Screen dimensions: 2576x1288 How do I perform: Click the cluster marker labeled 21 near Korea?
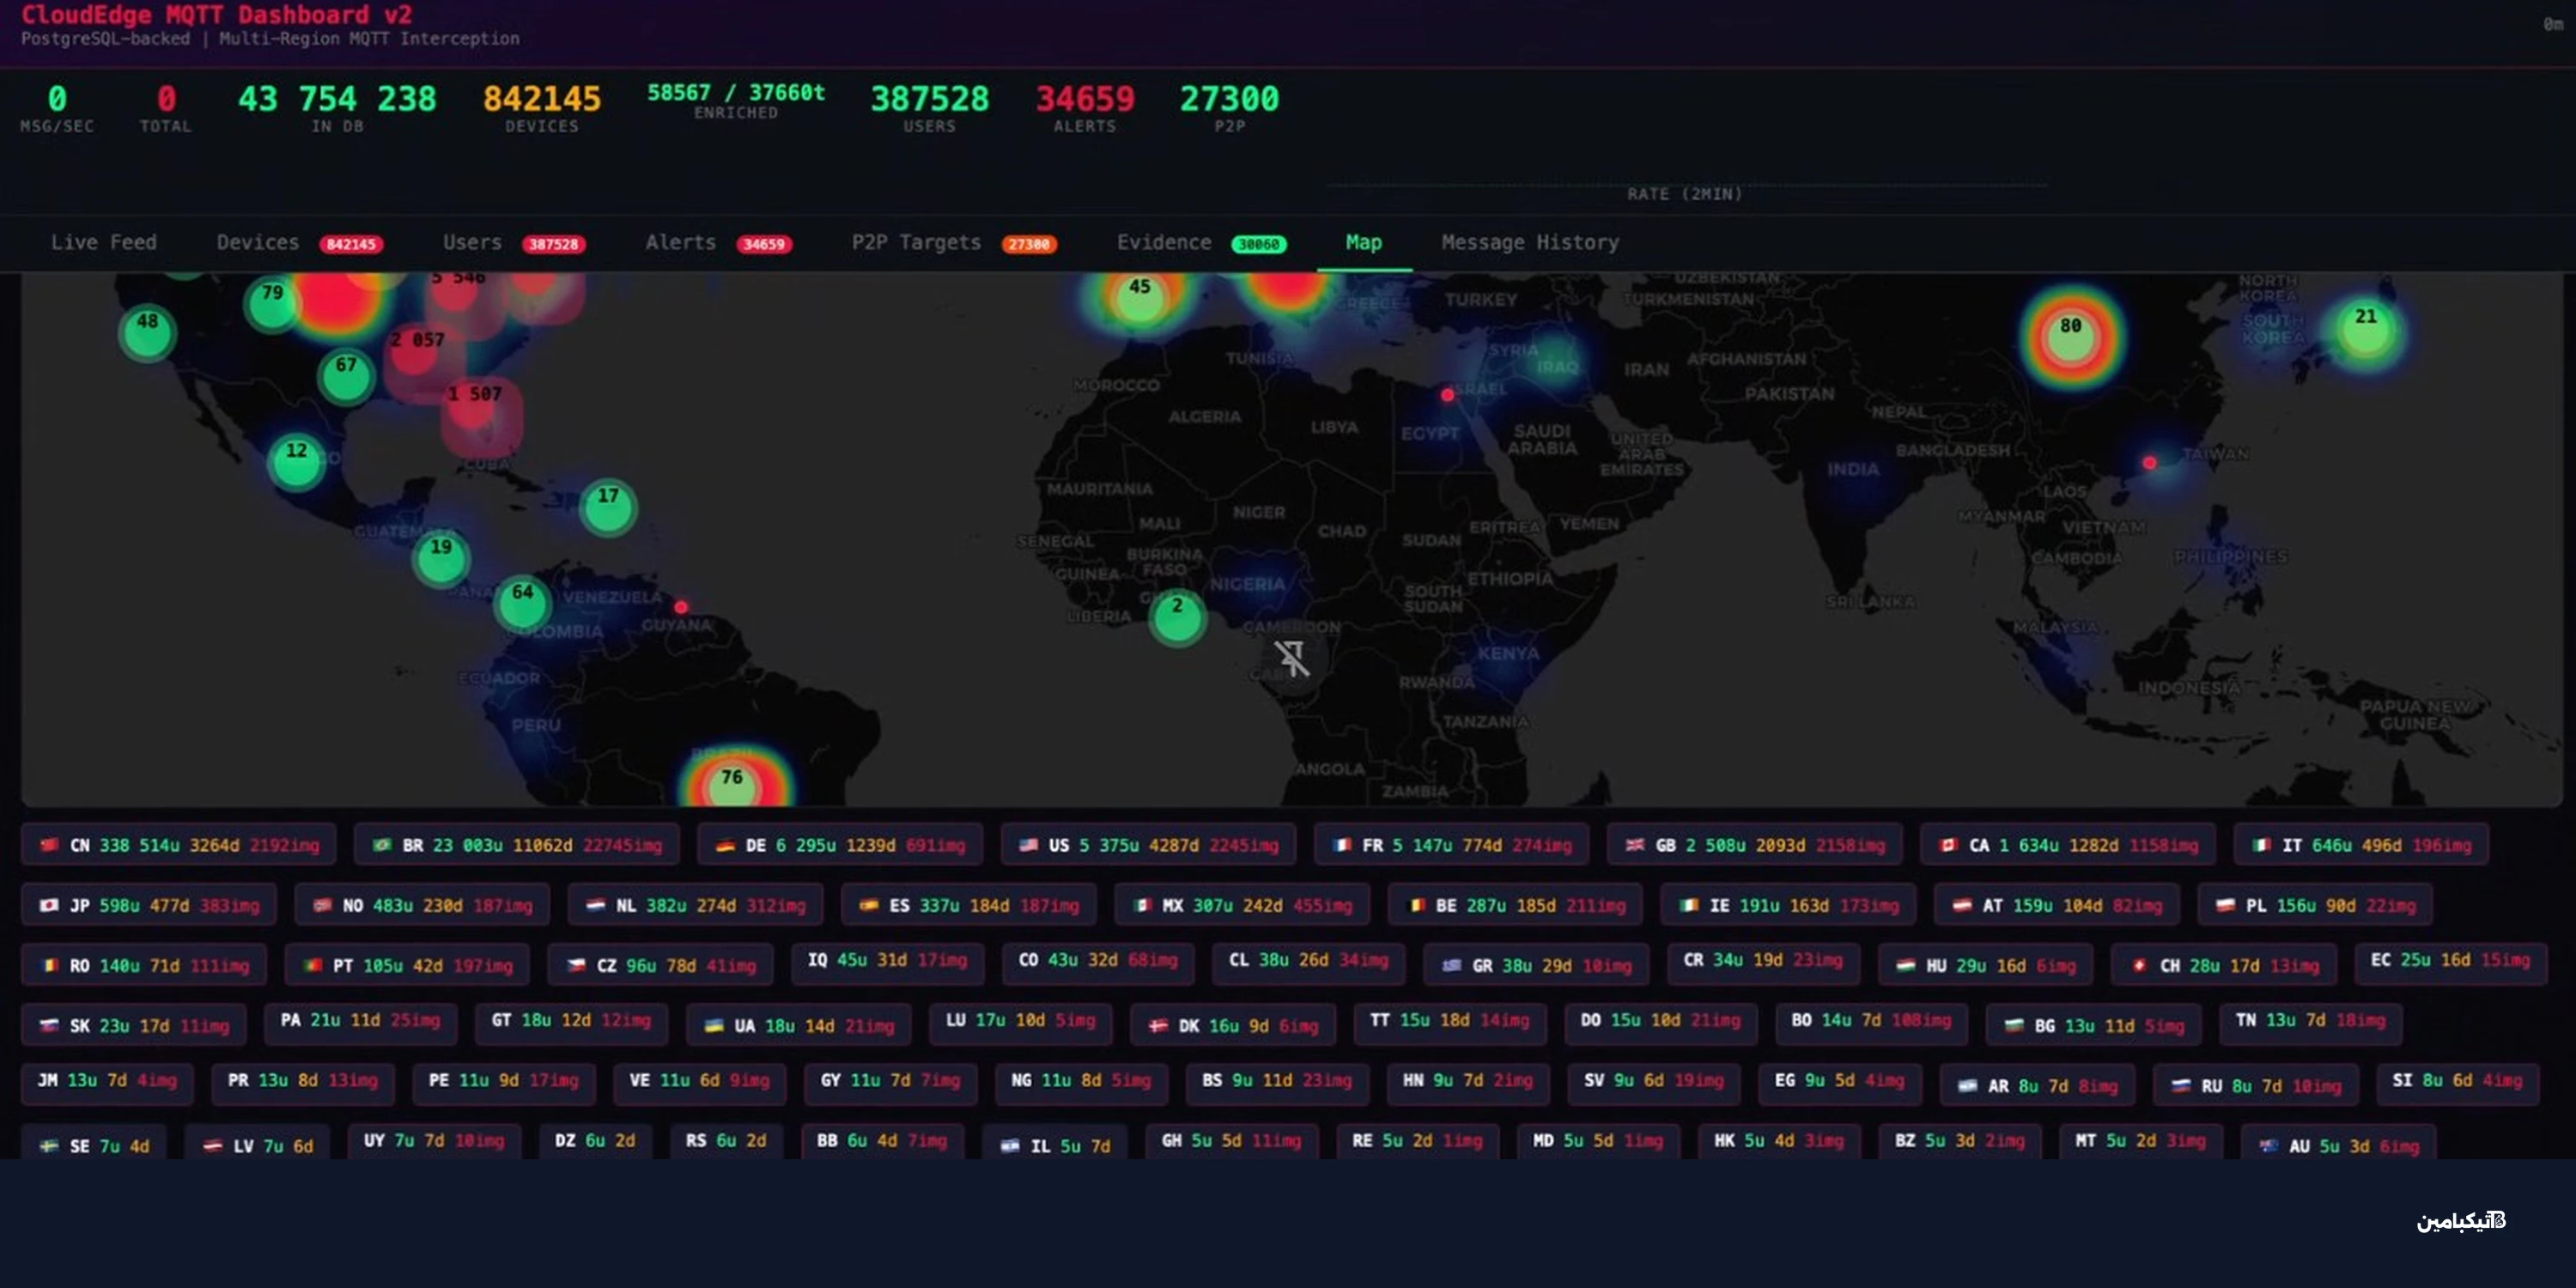(2365, 328)
